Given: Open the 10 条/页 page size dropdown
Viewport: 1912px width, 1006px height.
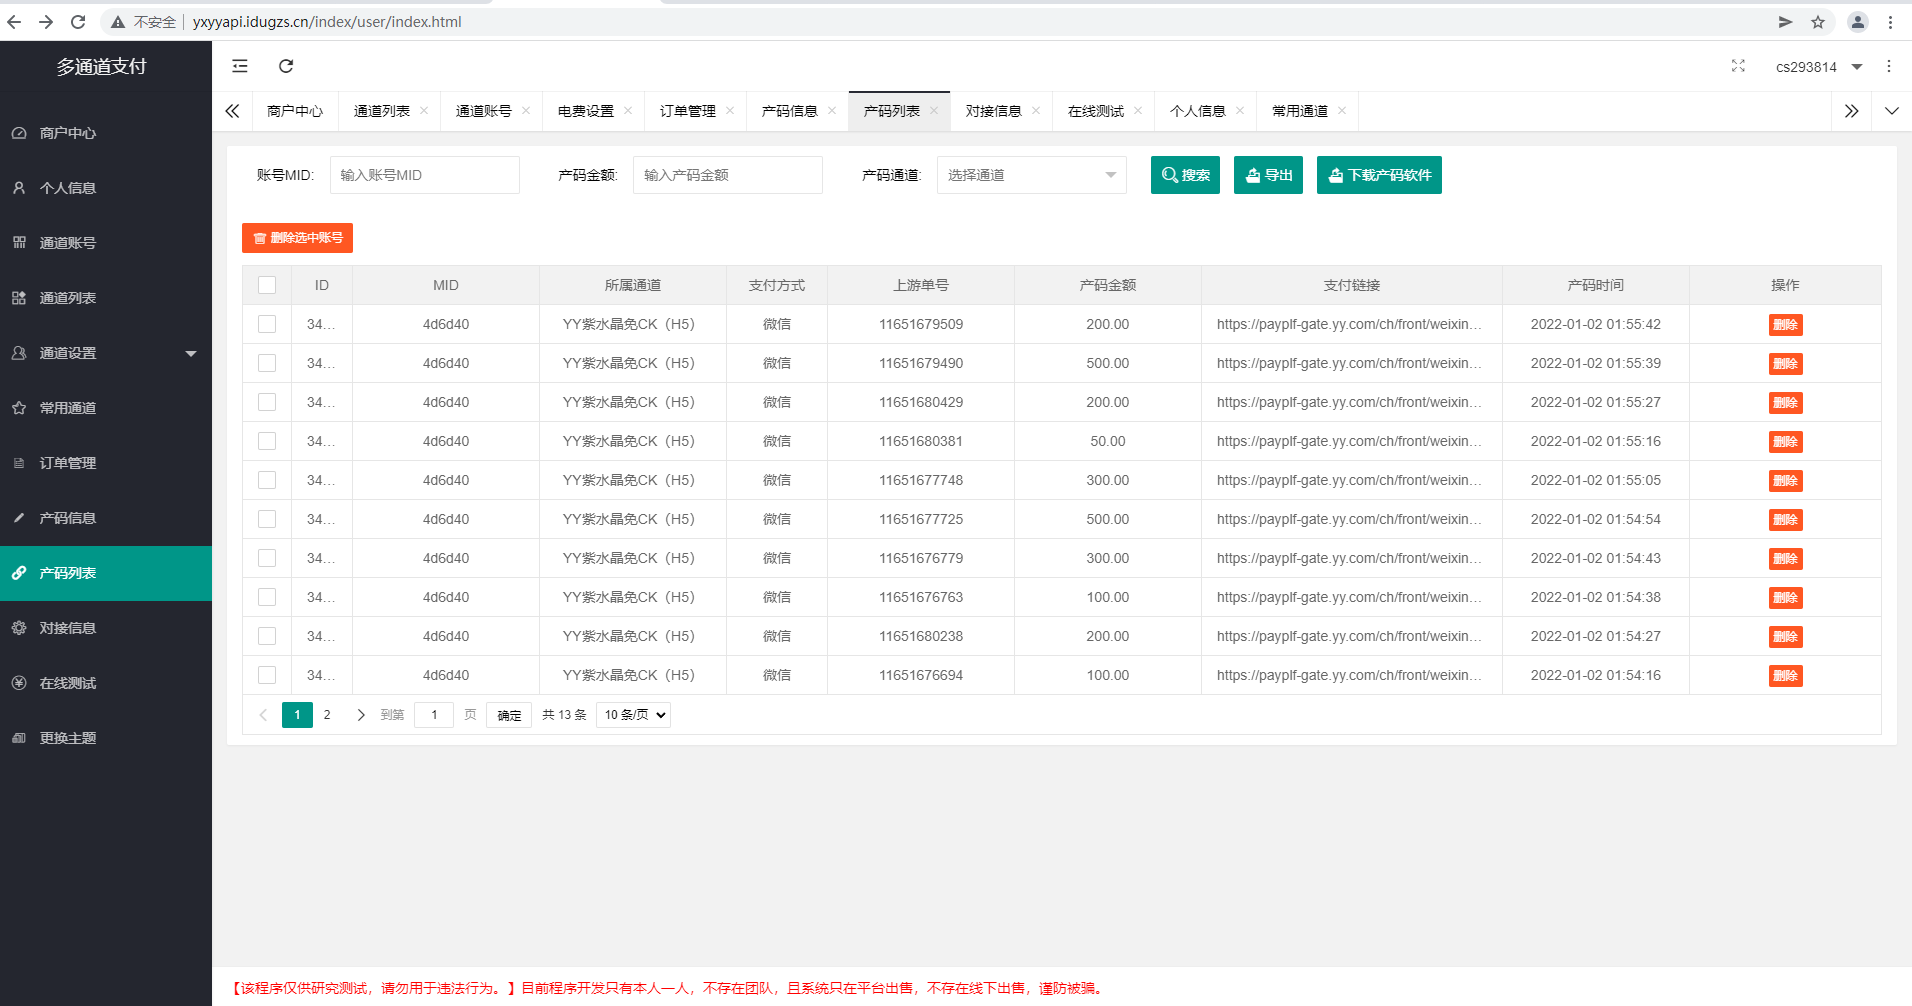Looking at the screenshot, I should pos(633,715).
